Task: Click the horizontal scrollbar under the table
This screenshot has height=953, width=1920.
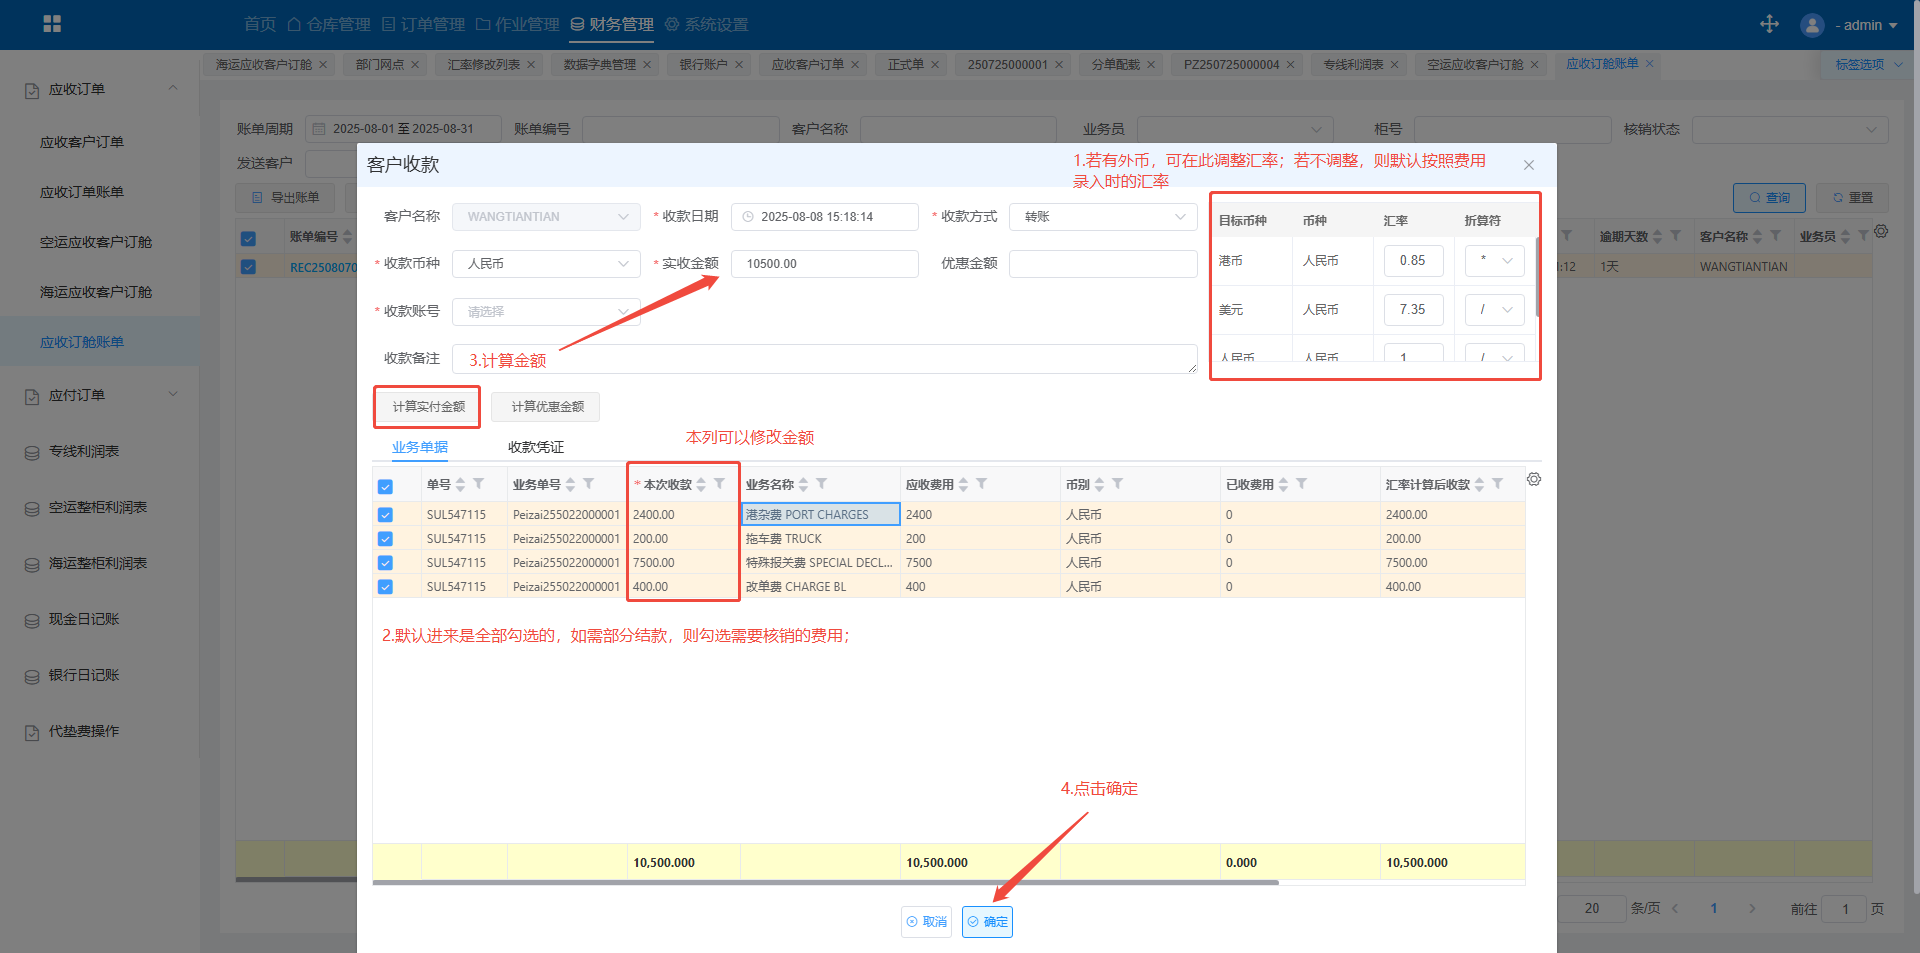Action: [825, 883]
